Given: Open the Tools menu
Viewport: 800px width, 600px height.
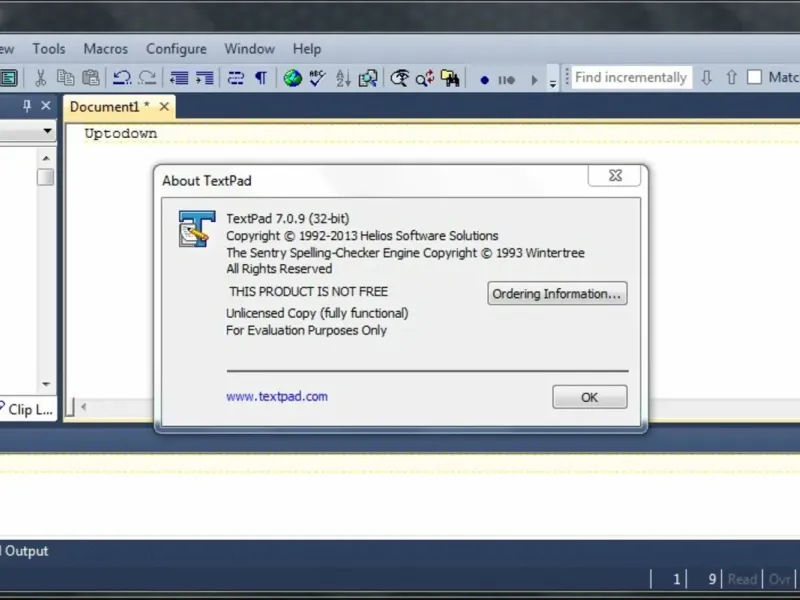Looking at the screenshot, I should (x=49, y=49).
